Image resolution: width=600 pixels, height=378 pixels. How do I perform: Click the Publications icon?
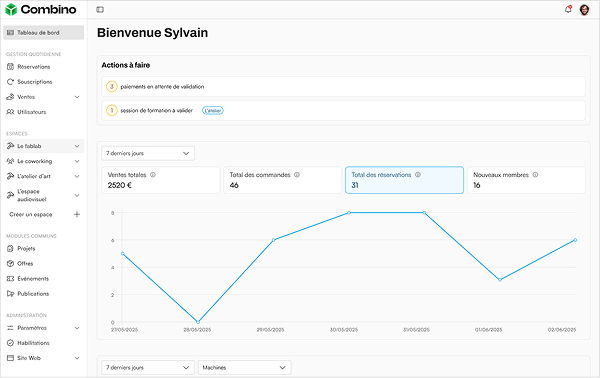tap(10, 294)
